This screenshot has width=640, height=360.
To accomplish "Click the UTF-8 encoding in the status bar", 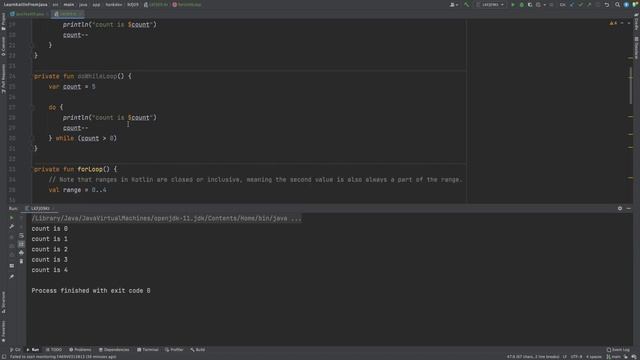I will pos(576,357).
